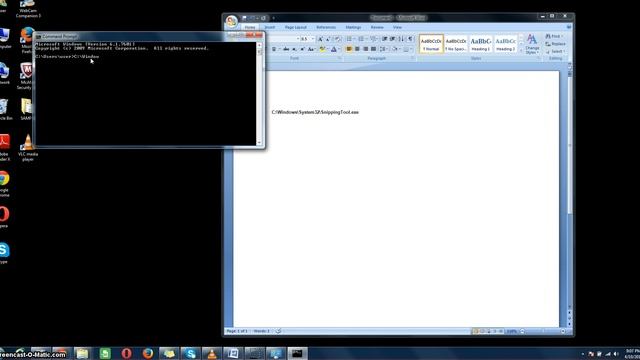Screen dimensions: 640x360
Task: Click inside the Command Prompt window
Action: (x=146, y=94)
